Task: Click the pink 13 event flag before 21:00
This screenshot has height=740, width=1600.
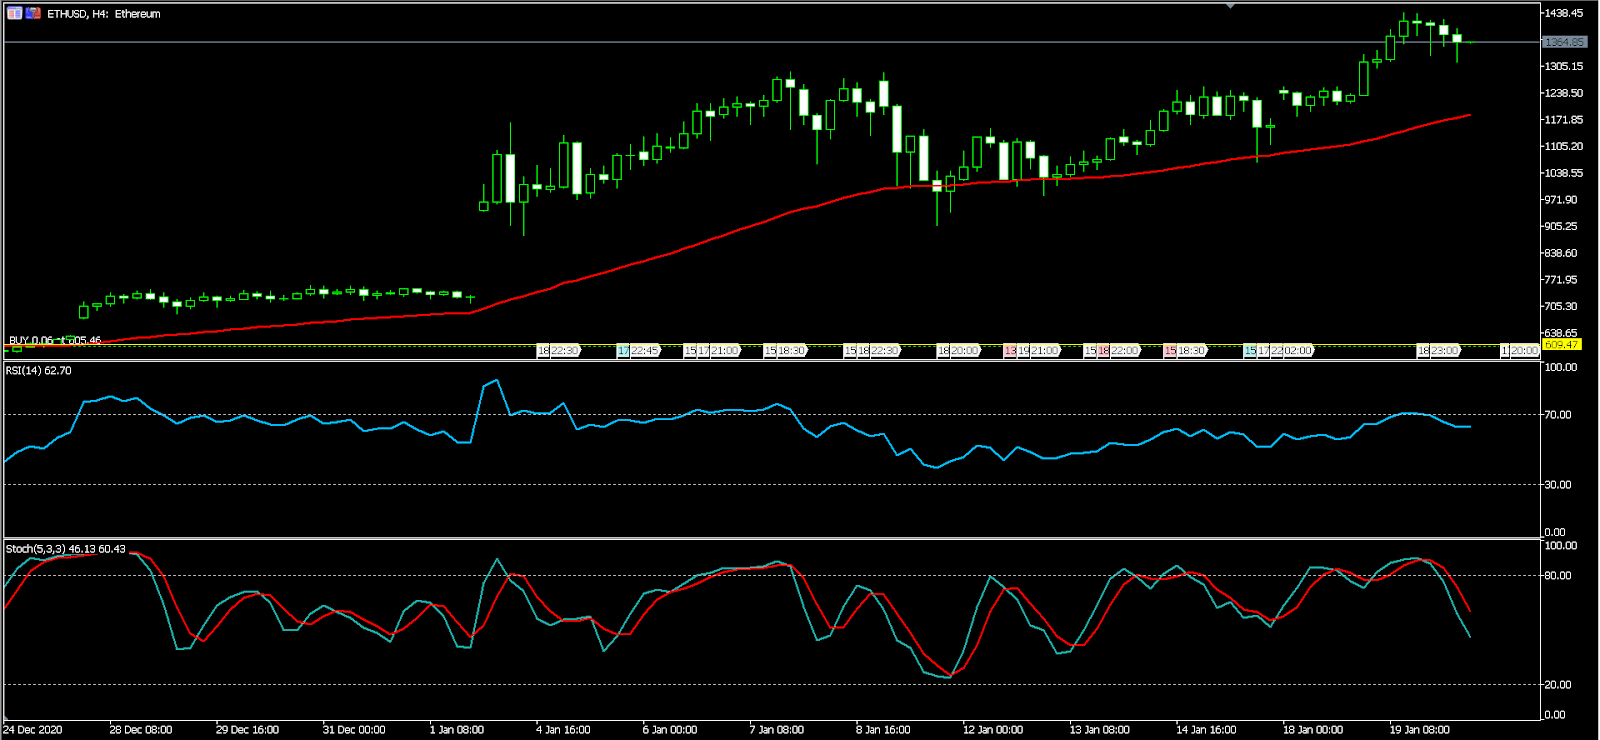Action: point(1010,351)
